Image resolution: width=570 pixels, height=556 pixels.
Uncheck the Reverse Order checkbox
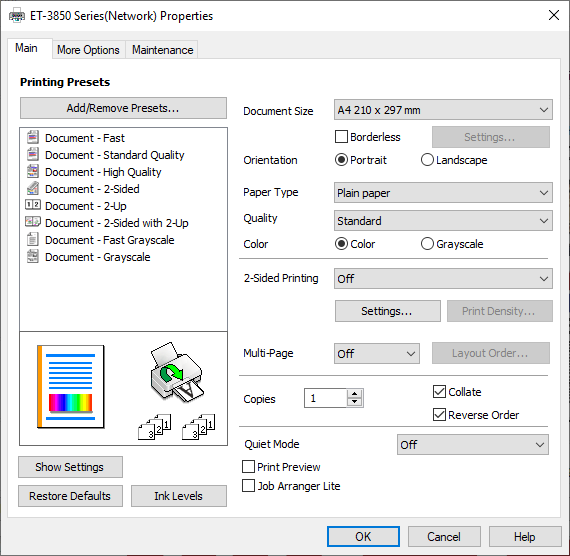click(439, 415)
